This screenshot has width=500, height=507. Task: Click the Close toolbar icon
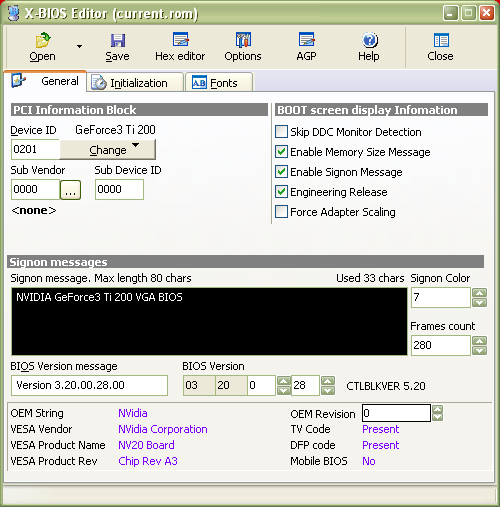click(440, 47)
